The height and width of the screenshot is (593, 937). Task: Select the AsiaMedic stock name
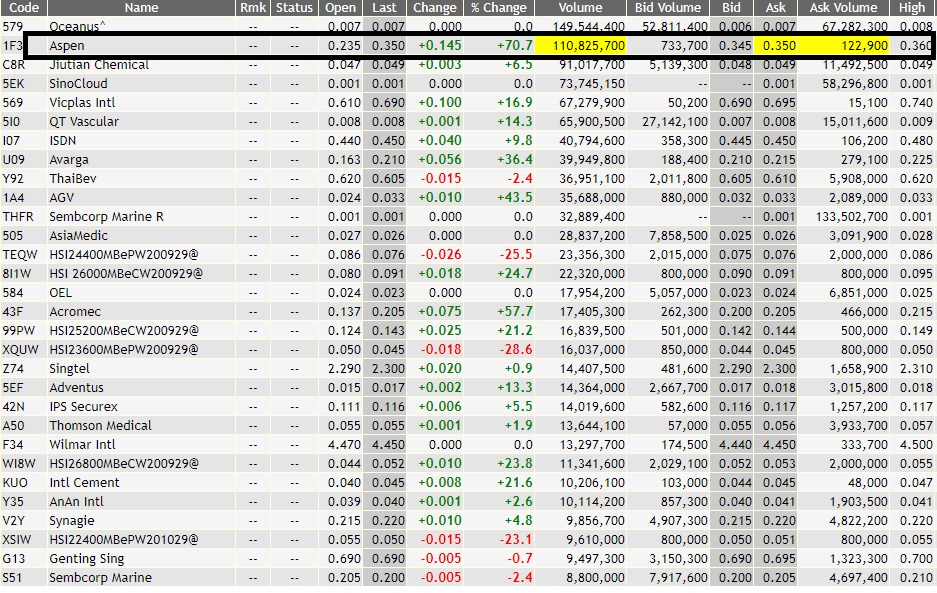click(78, 236)
